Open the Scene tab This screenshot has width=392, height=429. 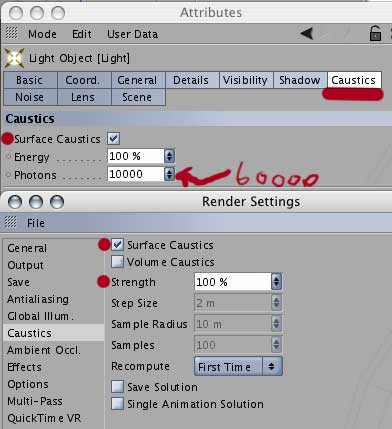tap(138, 97)
